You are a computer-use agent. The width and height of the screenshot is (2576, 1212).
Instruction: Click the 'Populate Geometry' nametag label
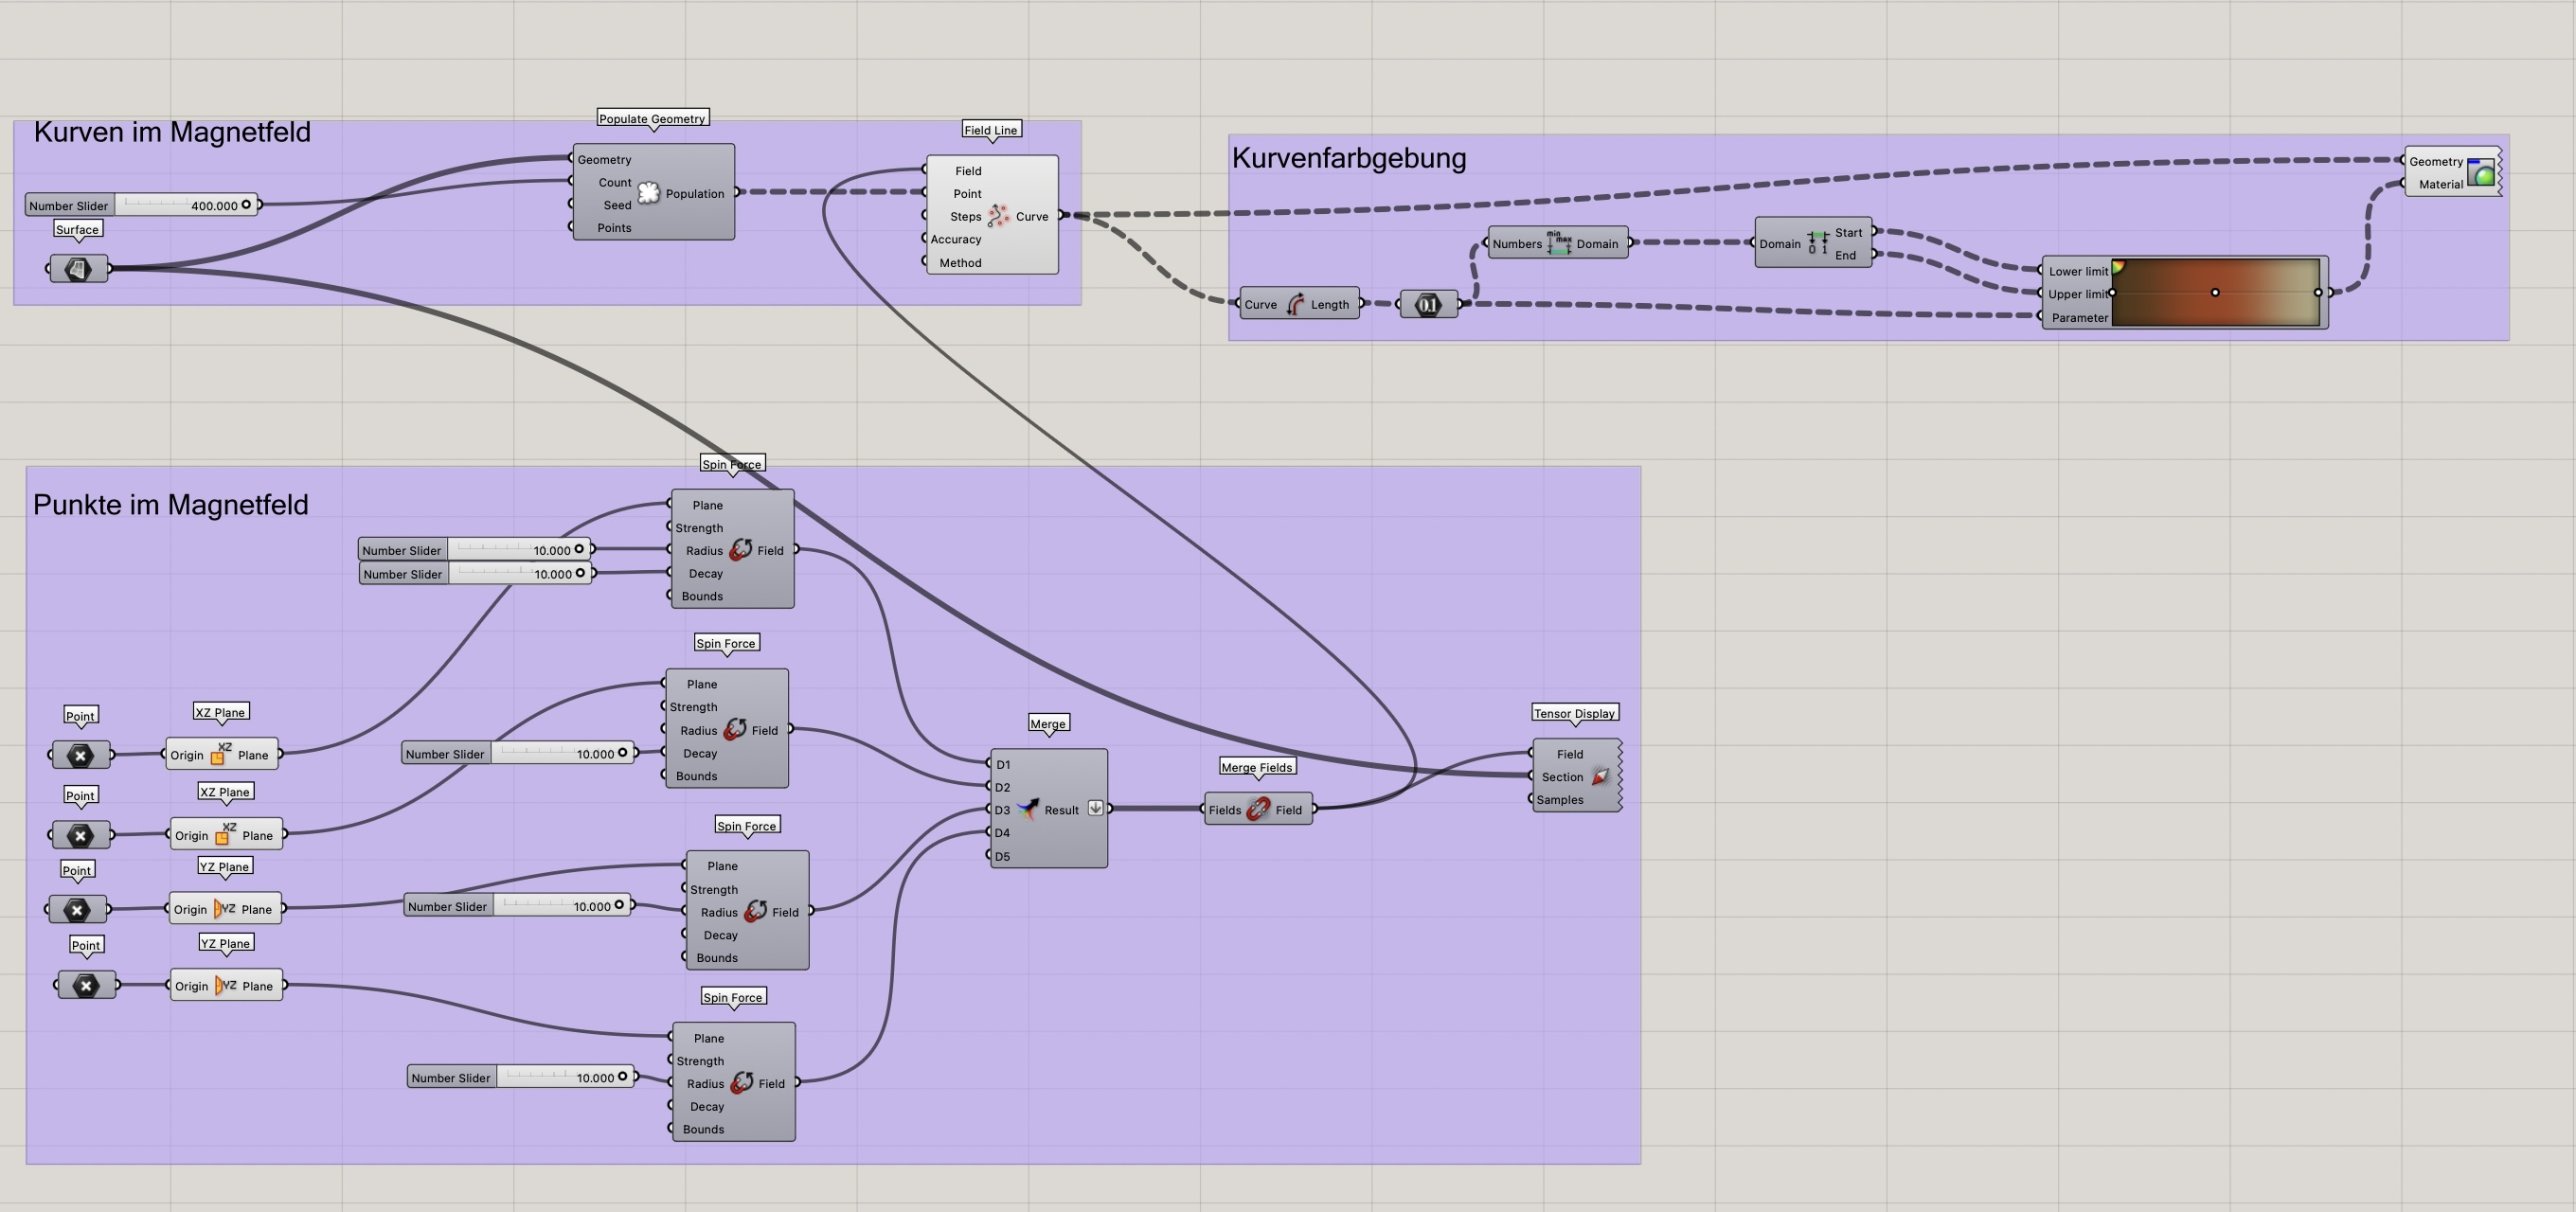652,118
